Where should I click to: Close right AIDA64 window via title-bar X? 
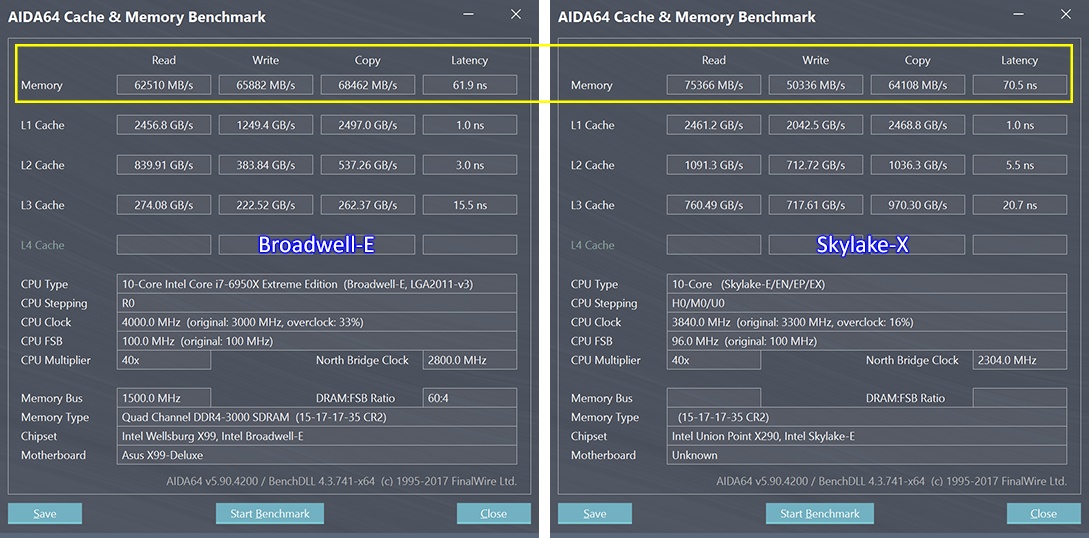click(x=1066, y=15)
